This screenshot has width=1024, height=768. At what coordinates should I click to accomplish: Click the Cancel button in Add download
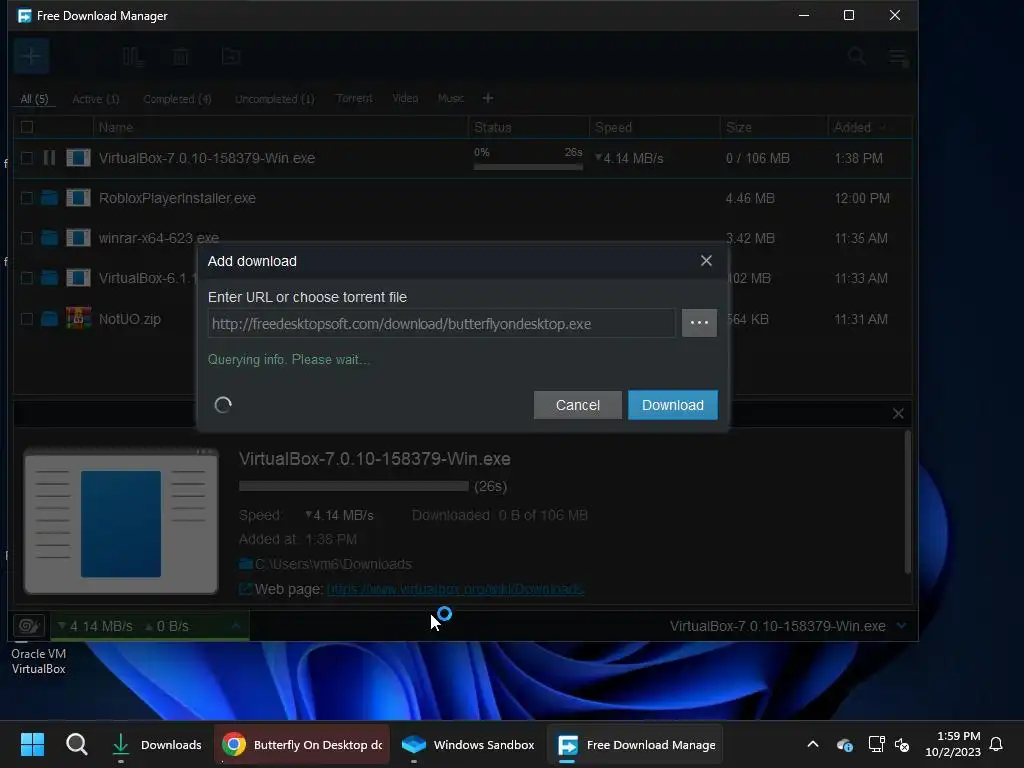[x=577, y=405]
